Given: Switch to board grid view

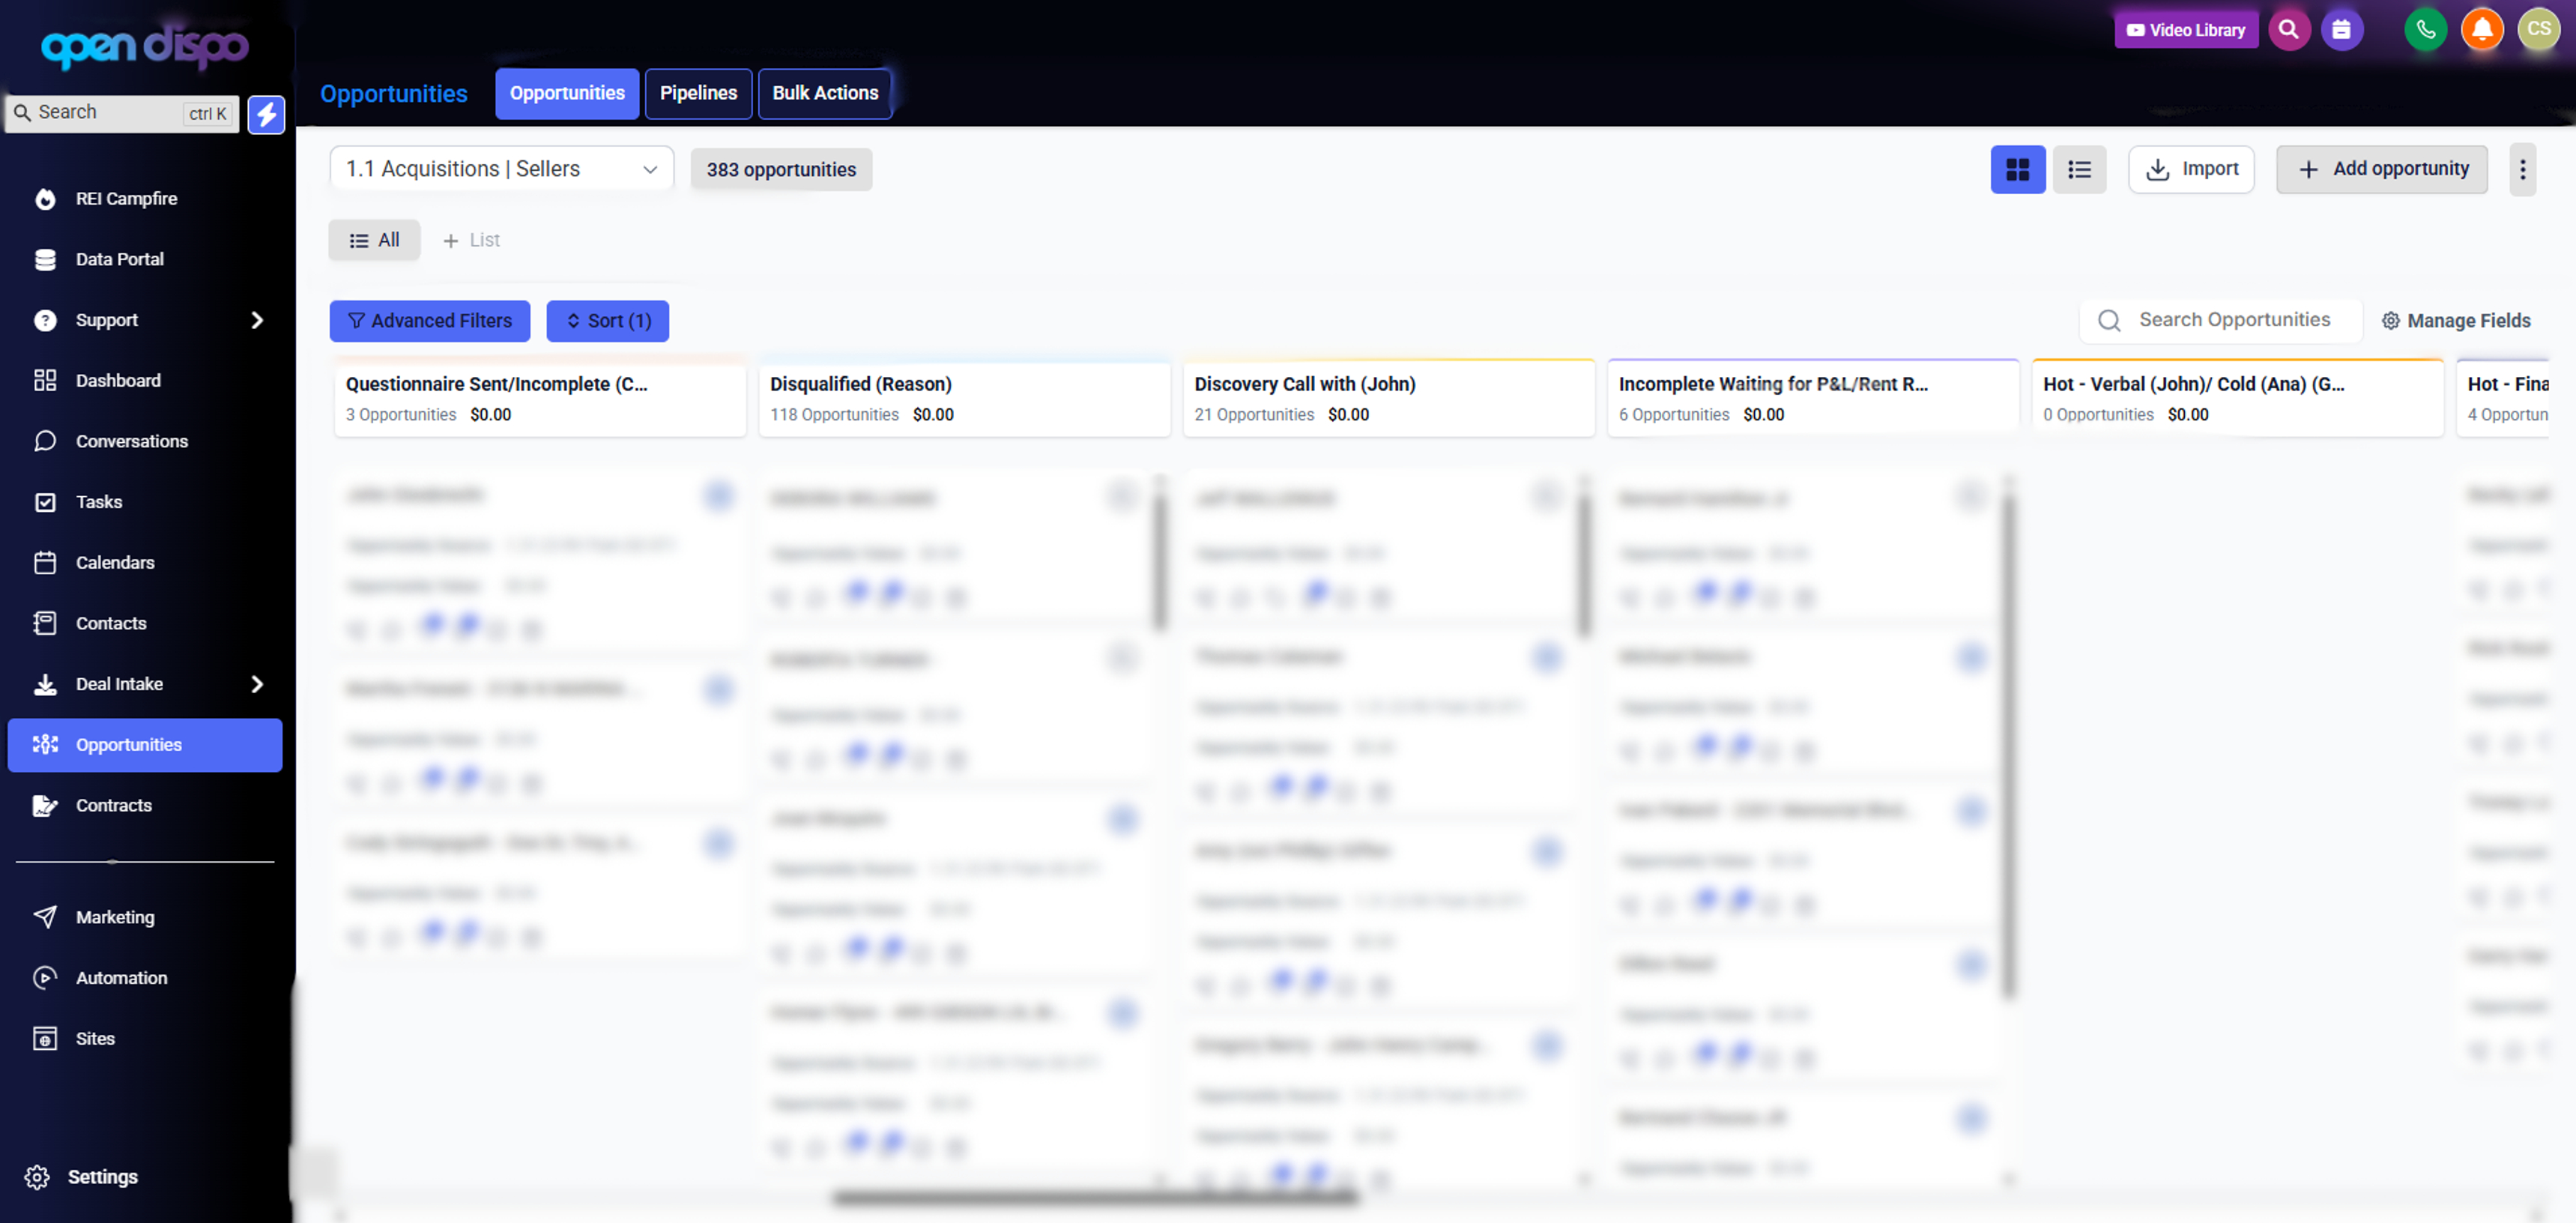Looking at the screenshot, I should point(2017,170).
